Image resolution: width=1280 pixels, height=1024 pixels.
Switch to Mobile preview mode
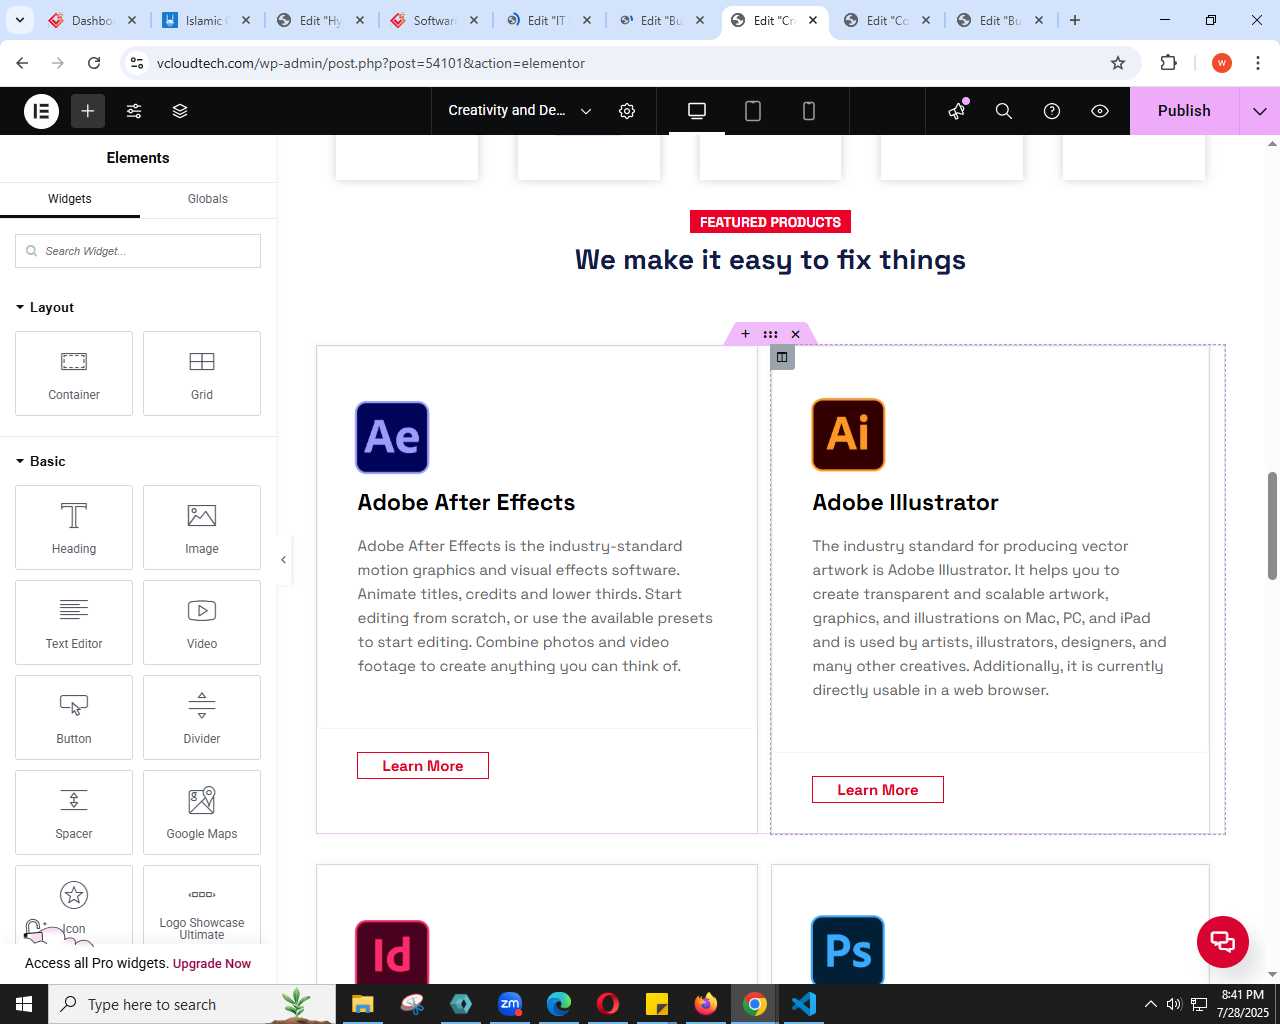809,111
